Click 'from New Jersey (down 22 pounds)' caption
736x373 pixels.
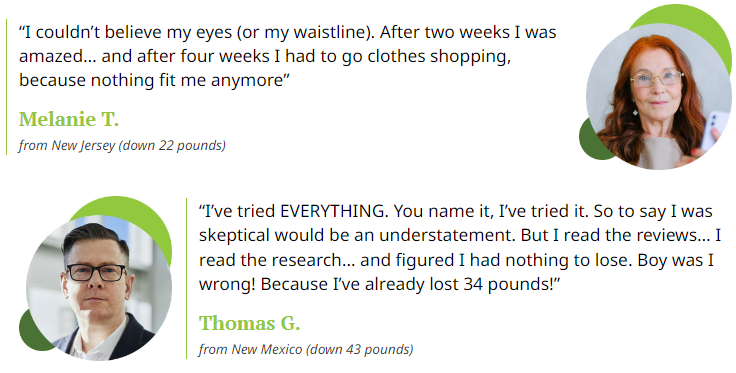pyautogui.click(x=122, y=145)
